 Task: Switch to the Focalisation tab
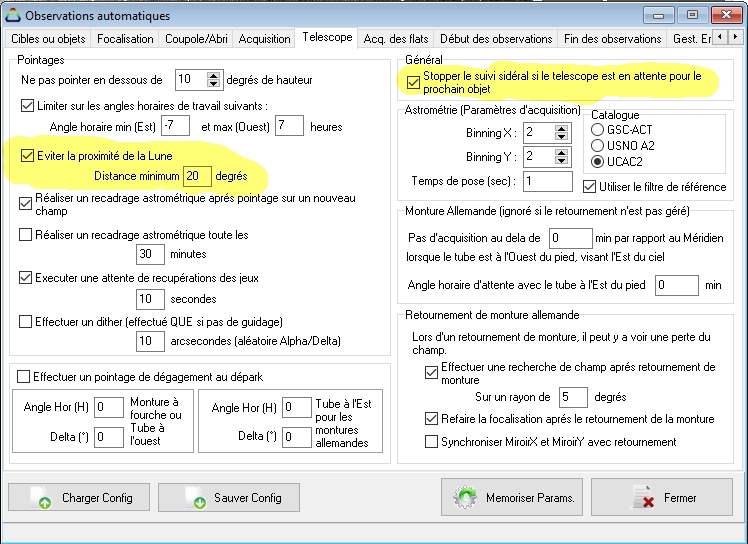tap(125, 39)
